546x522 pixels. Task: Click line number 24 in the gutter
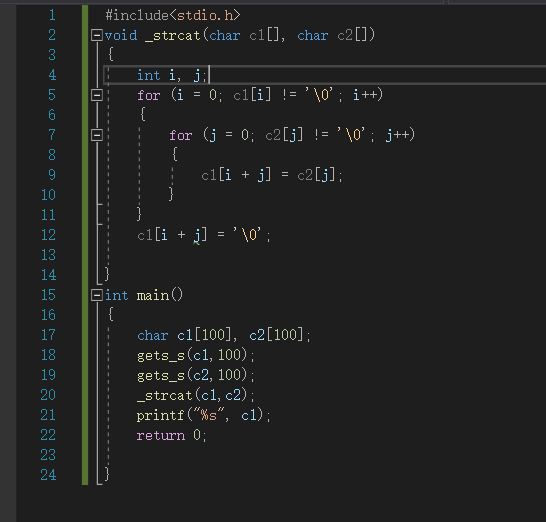48,475
